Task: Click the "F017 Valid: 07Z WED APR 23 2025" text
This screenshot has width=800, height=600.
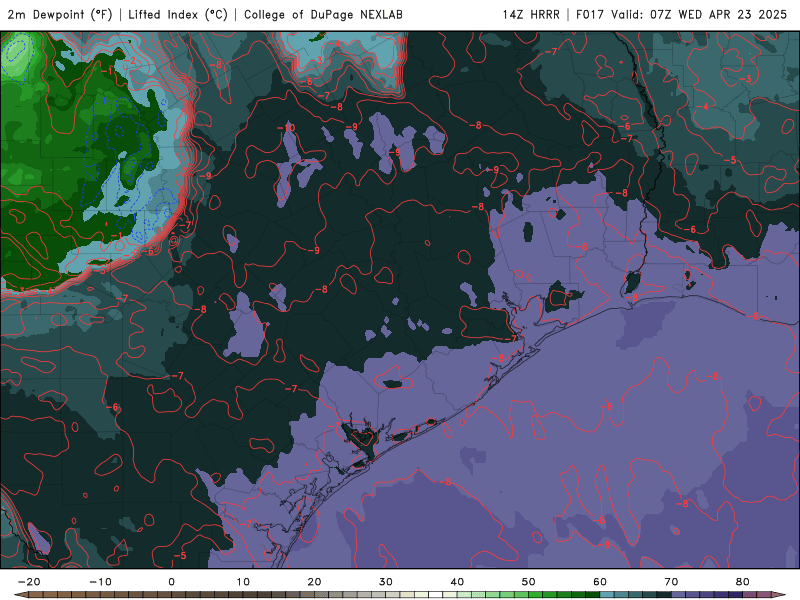Action: point(681,15)
